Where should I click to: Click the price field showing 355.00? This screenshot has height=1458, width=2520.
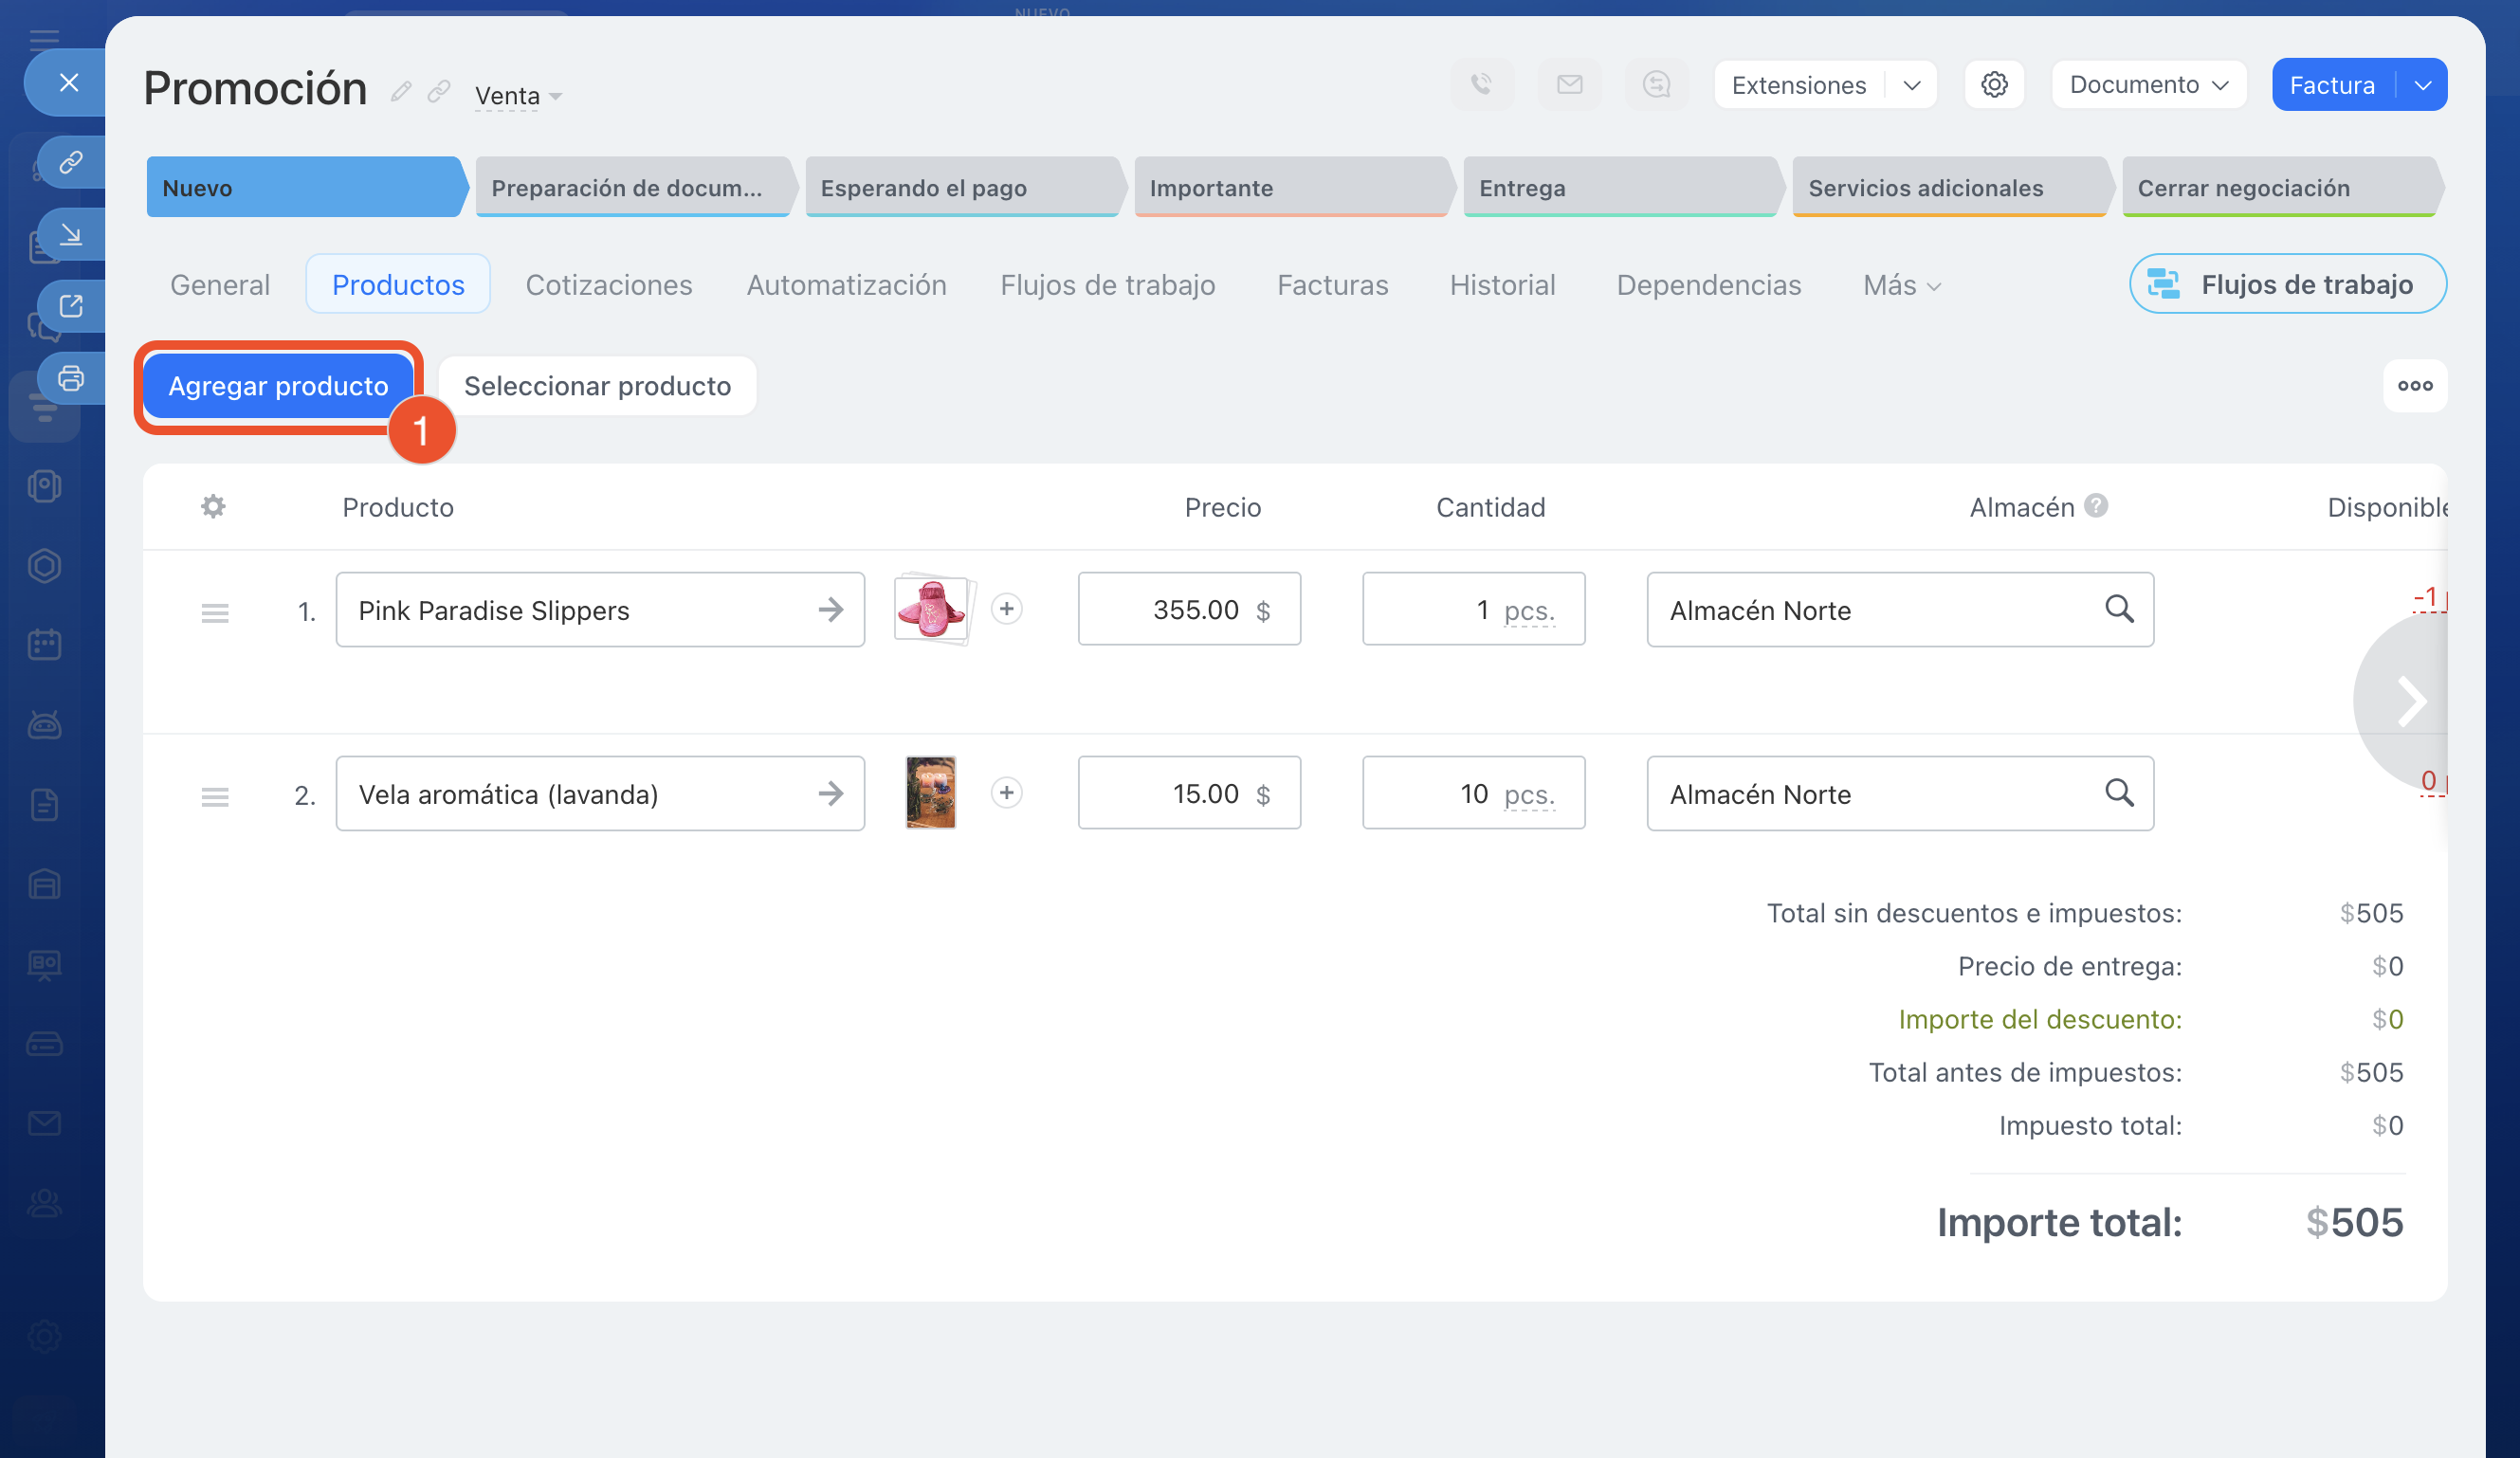tap(1188, 609)
